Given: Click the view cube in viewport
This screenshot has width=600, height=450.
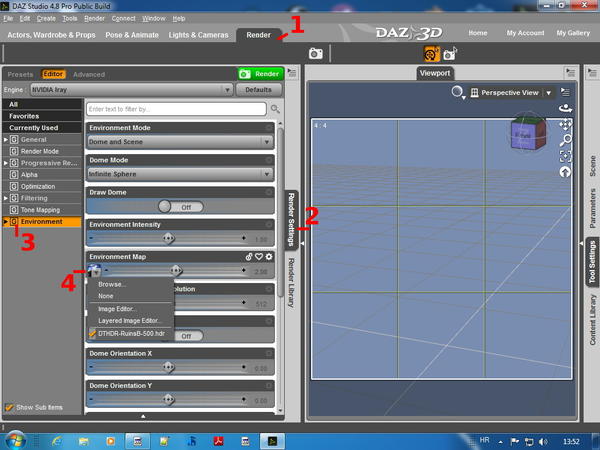Looking at the screenshot, I should pyautogui.click(x=528, y=132).
